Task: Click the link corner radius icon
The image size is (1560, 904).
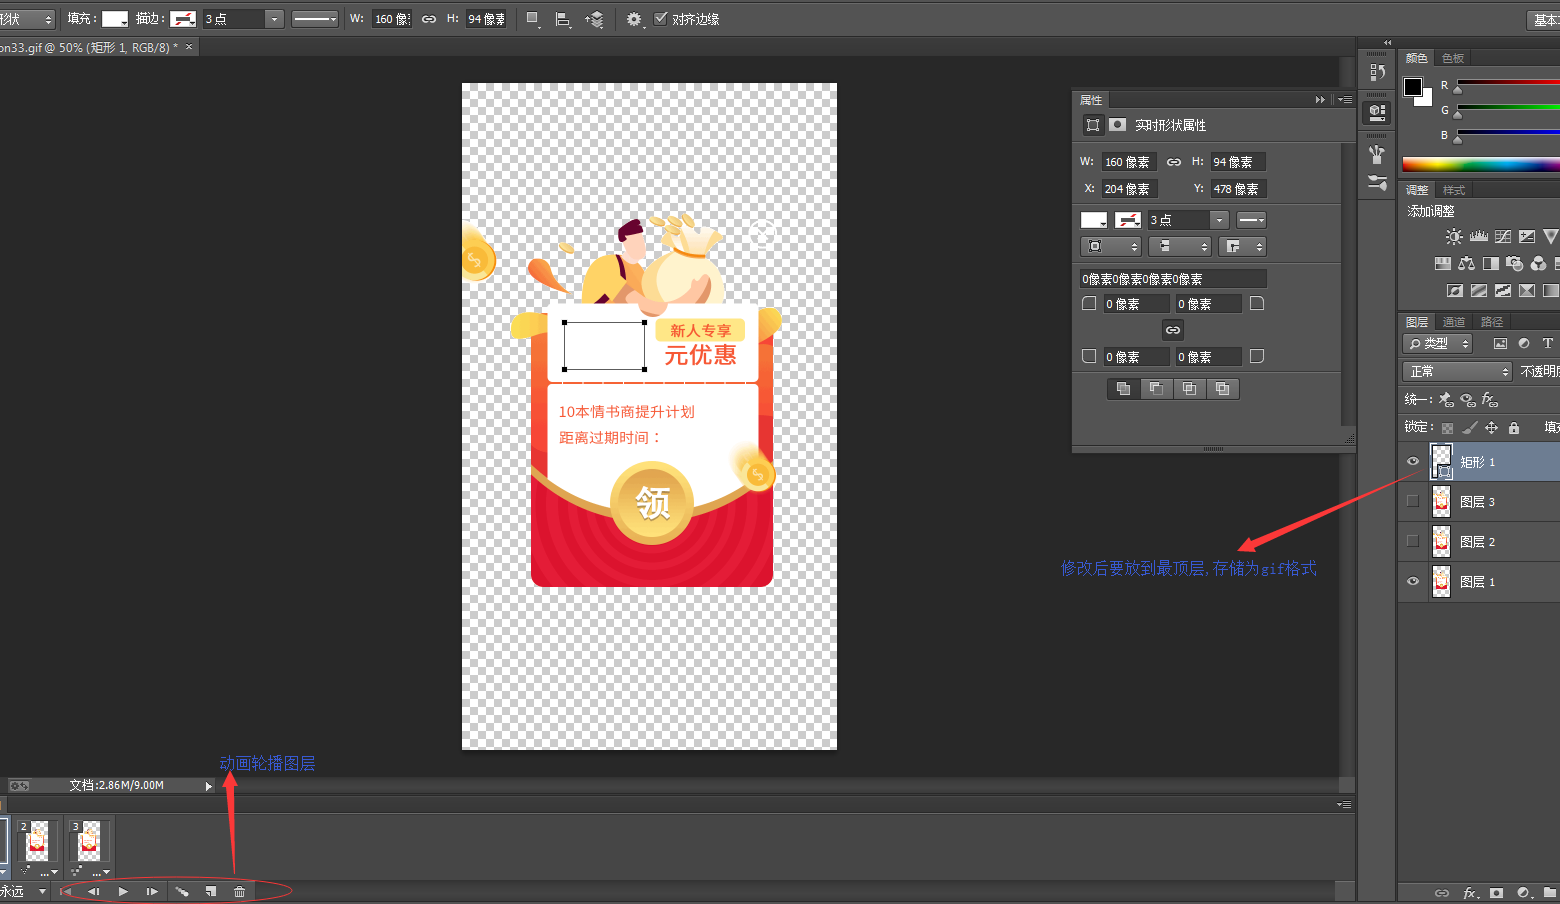Action: click(1173, 330)
